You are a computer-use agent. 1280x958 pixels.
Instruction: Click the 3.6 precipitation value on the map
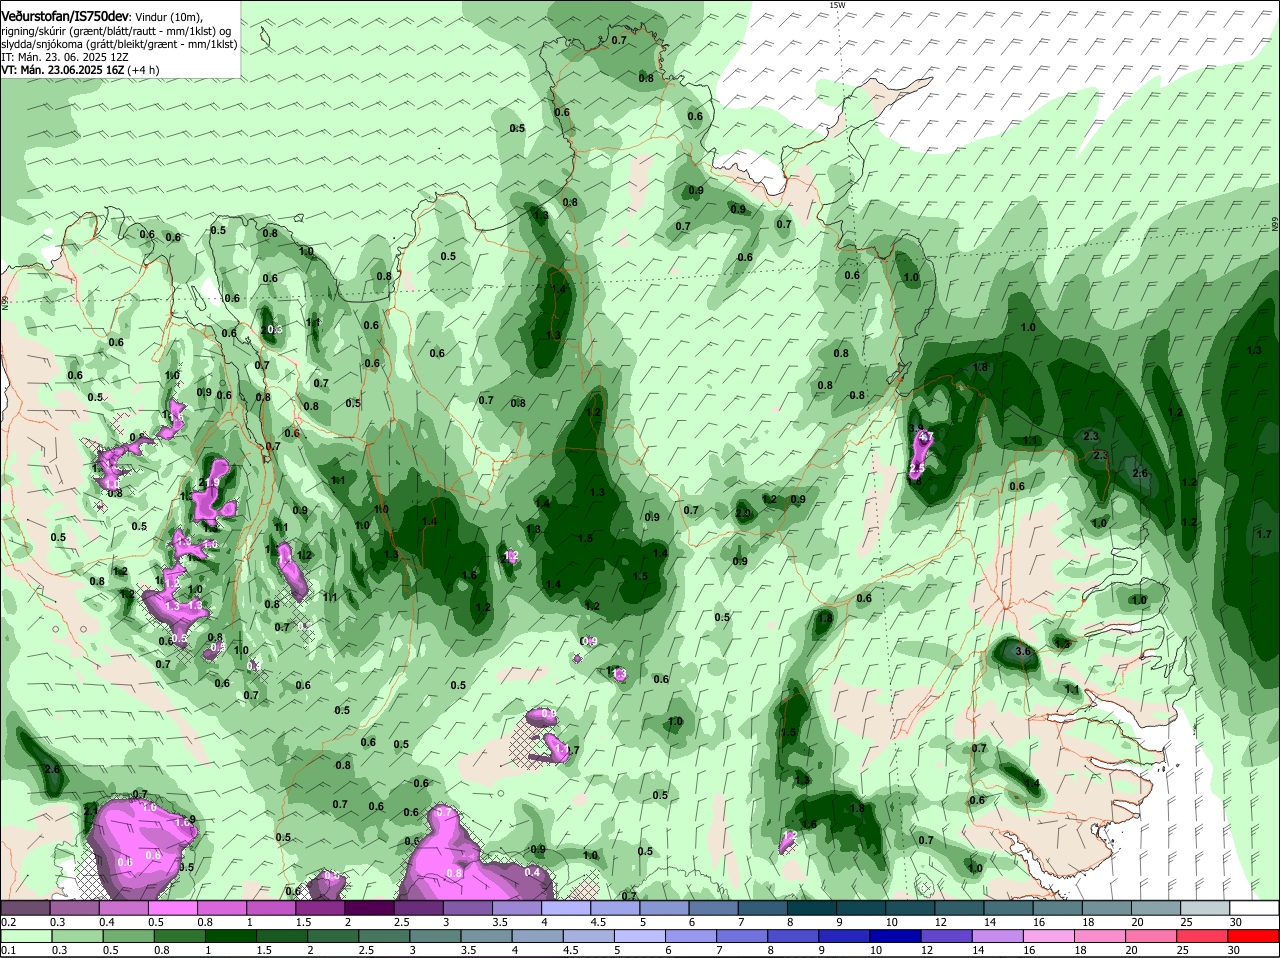[x=1022, y=652]
